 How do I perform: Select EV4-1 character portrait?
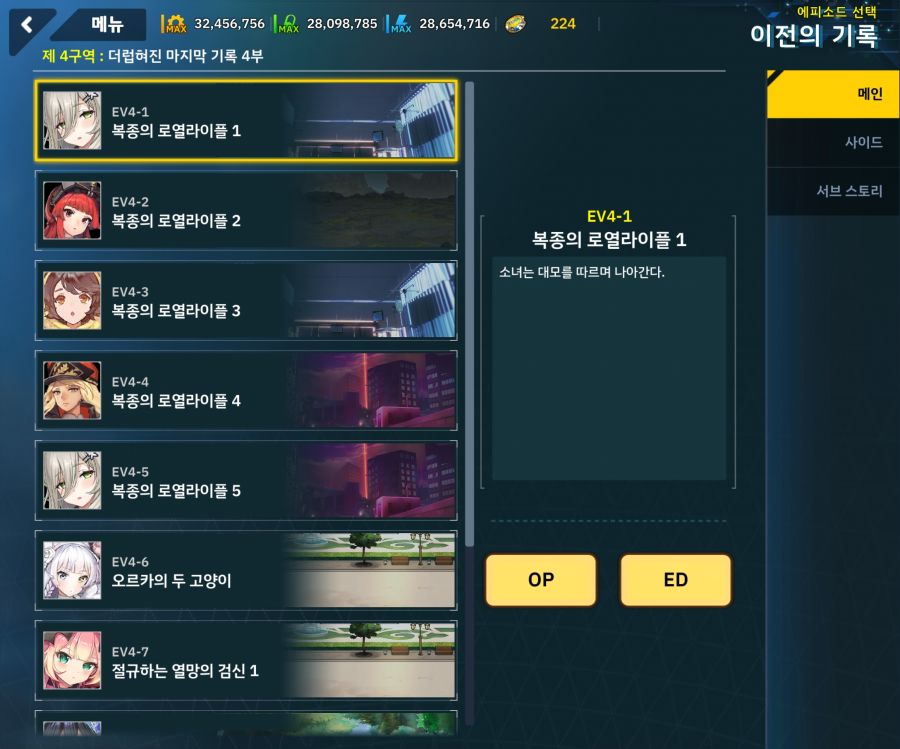72,121
